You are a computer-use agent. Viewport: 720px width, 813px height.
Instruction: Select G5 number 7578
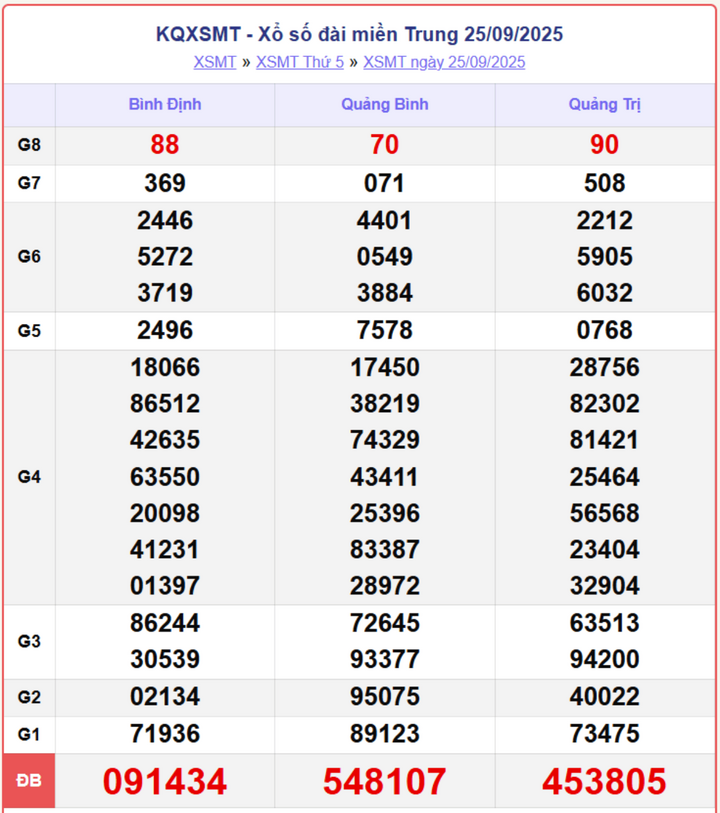coord(385,330)
